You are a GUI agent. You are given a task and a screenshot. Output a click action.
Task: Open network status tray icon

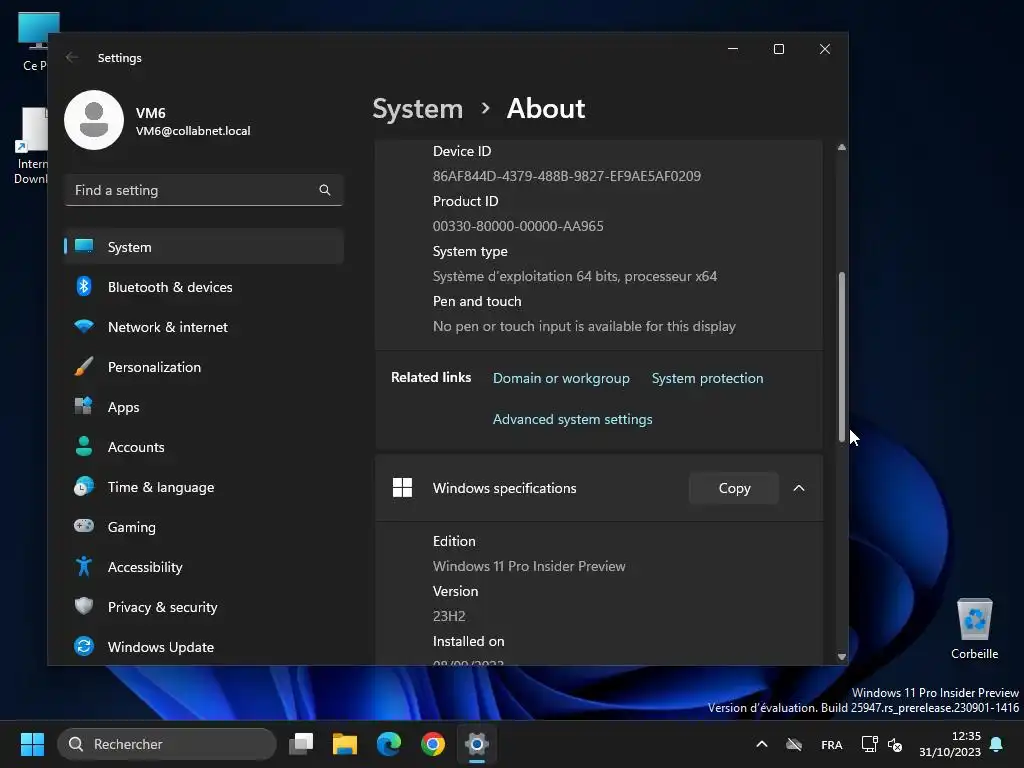click(869, 744)
